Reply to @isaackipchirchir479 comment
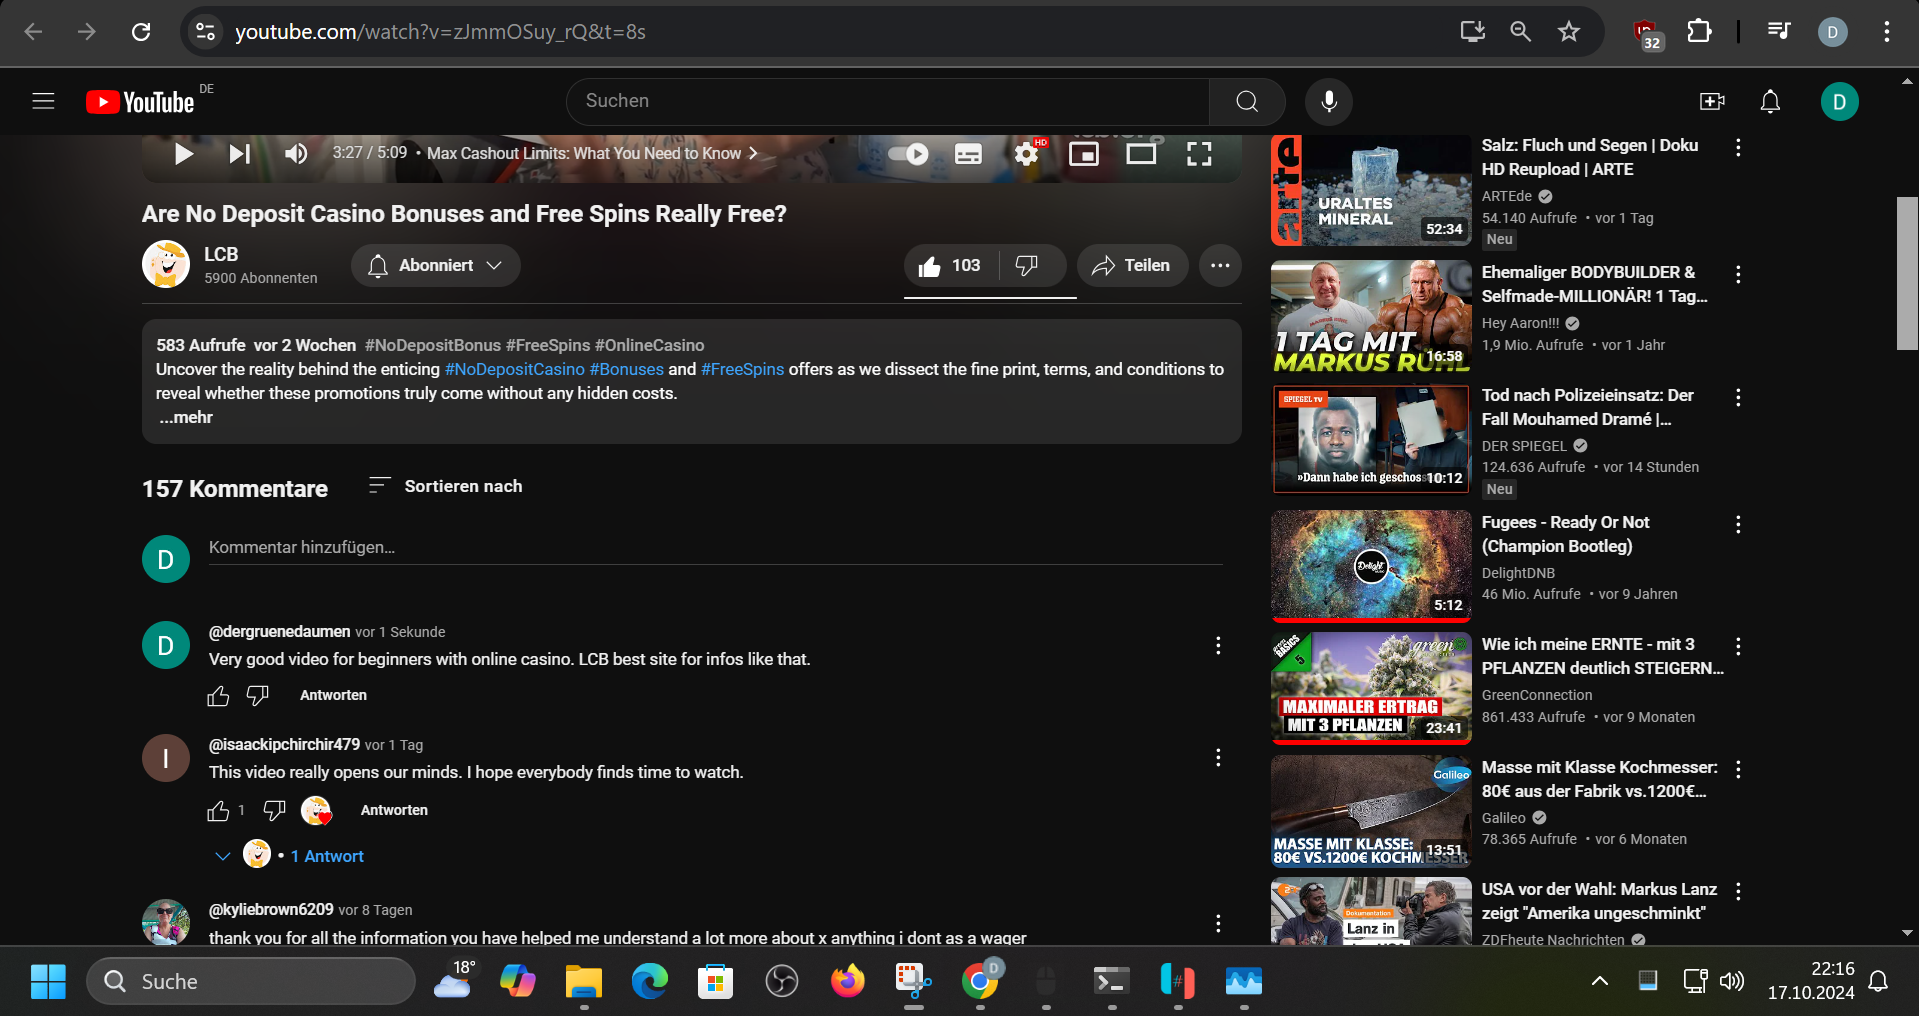Viewport: 1919px width, 1016px height. tap(394, 811)
